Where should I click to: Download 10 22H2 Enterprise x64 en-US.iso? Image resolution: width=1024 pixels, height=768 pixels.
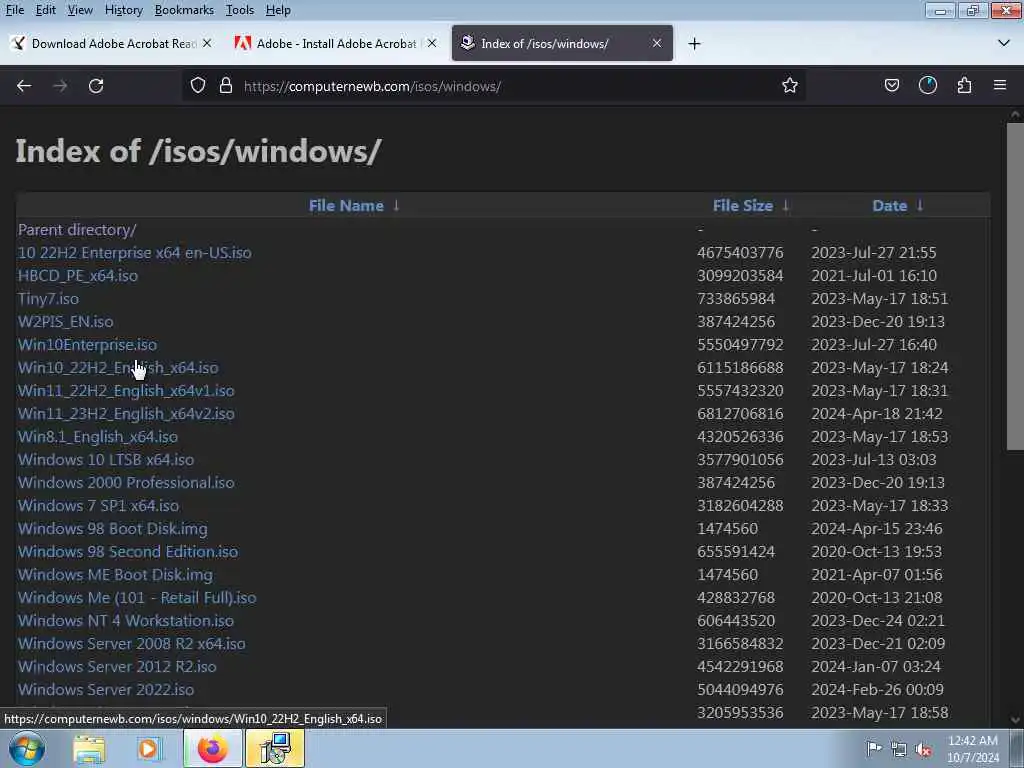tap(135, 253)
